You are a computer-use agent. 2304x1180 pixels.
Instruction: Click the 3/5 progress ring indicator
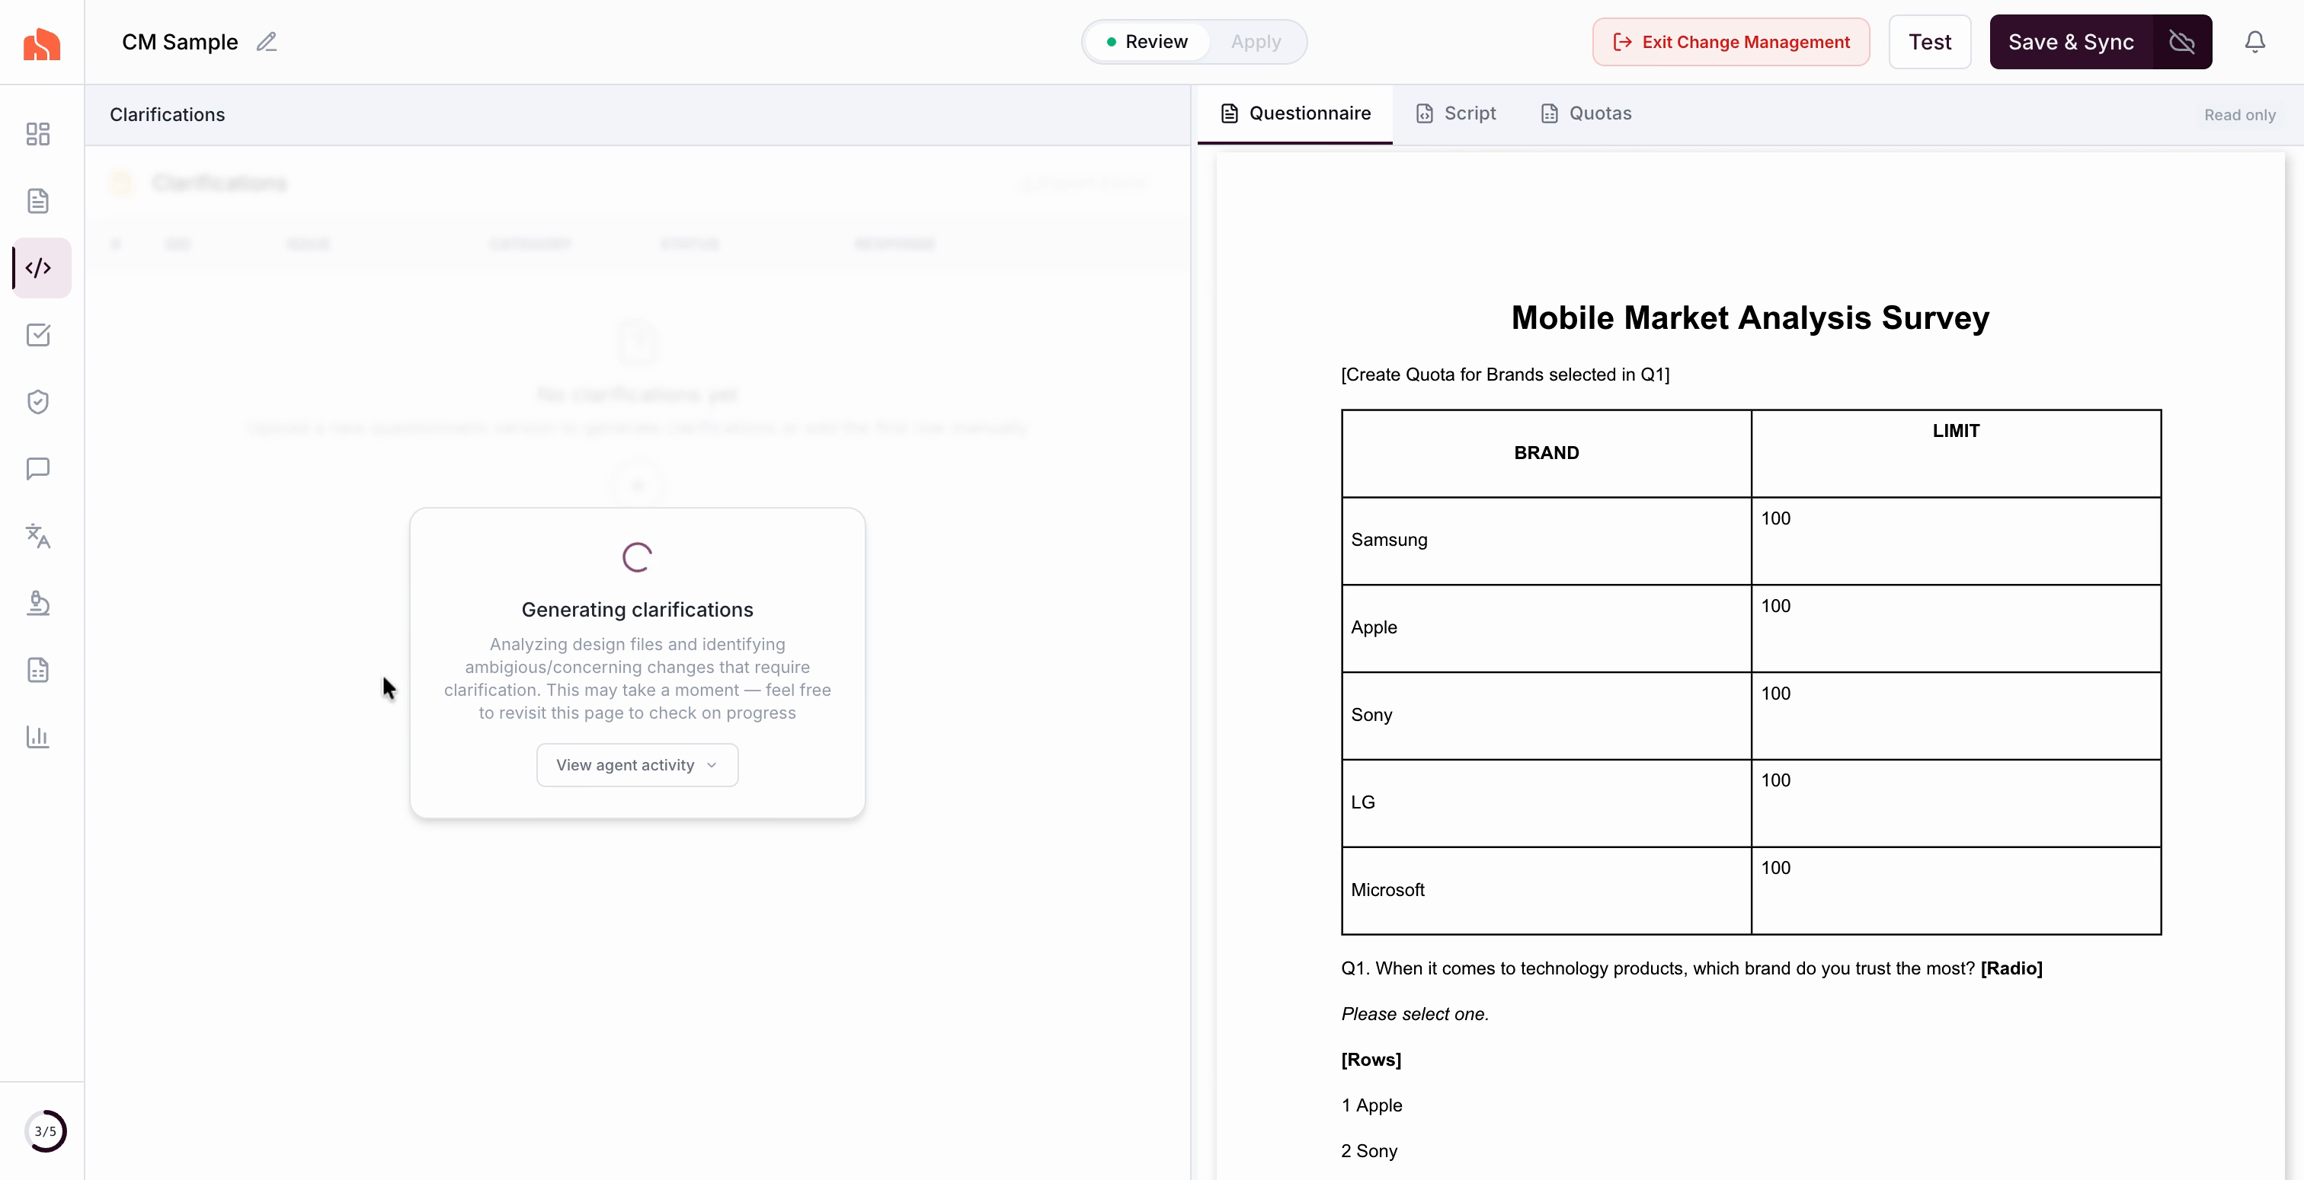[x=45, y=1131]
